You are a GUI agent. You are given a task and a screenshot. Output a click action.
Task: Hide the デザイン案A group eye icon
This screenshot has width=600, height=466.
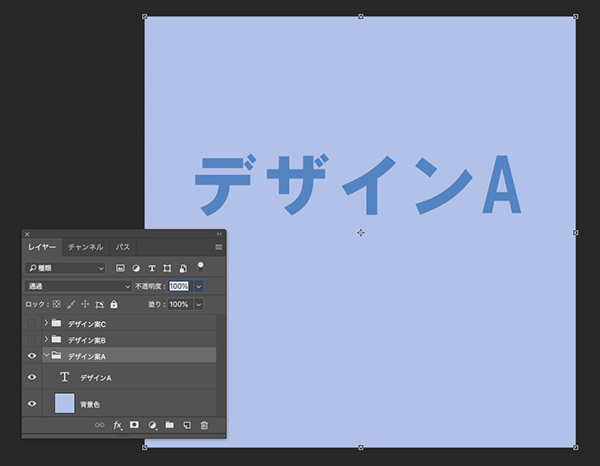tap(32, 356)
